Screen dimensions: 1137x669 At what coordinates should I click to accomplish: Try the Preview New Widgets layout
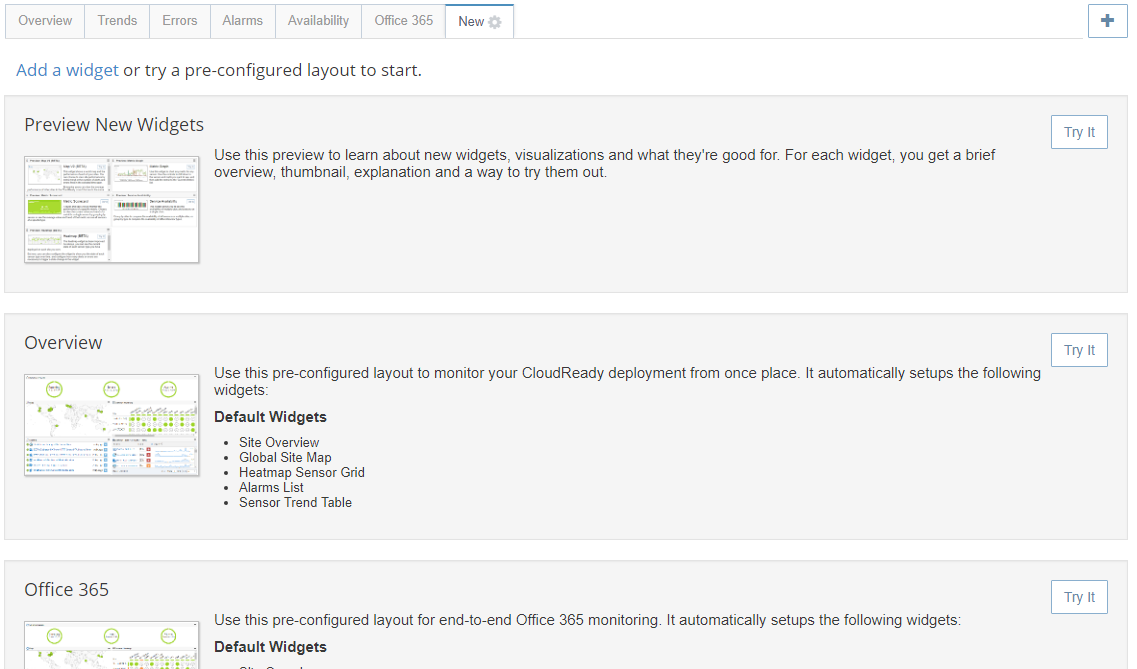pos(1079,132)
